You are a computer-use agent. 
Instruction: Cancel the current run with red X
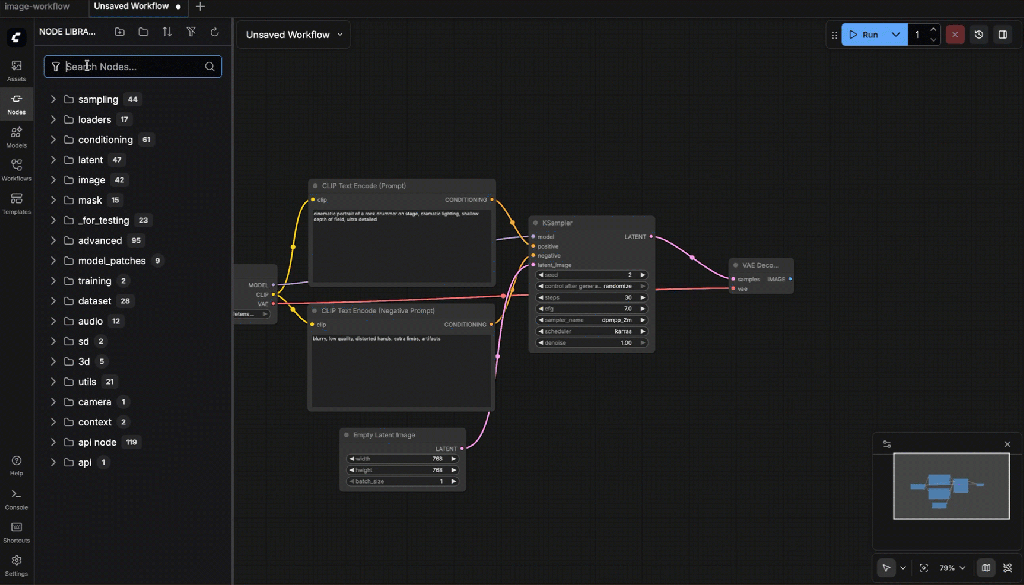955,35
